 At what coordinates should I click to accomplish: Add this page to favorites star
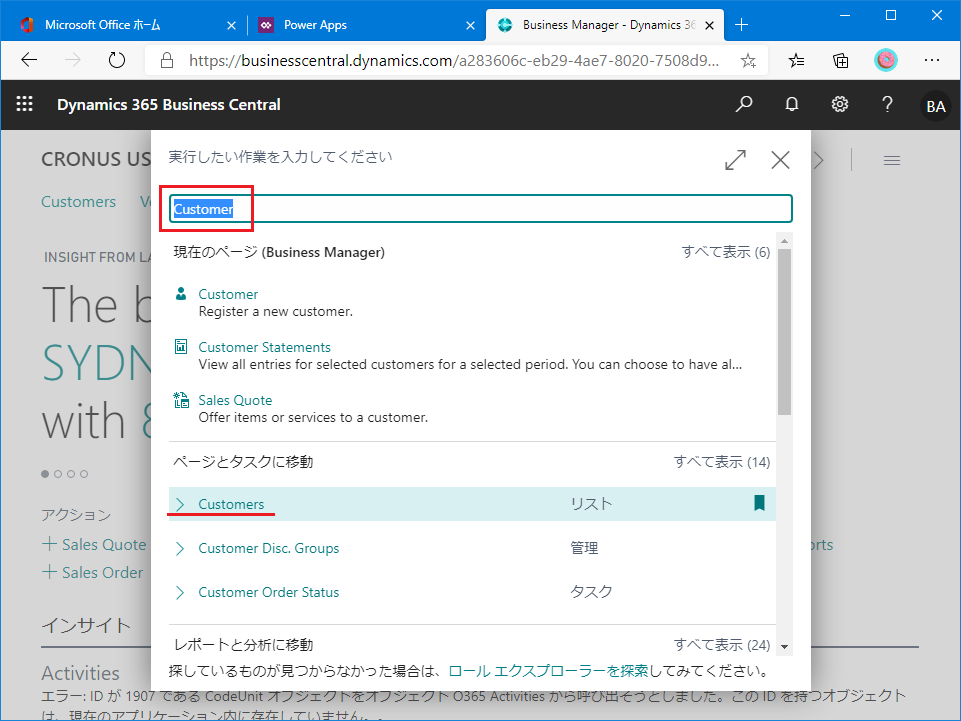748,60
